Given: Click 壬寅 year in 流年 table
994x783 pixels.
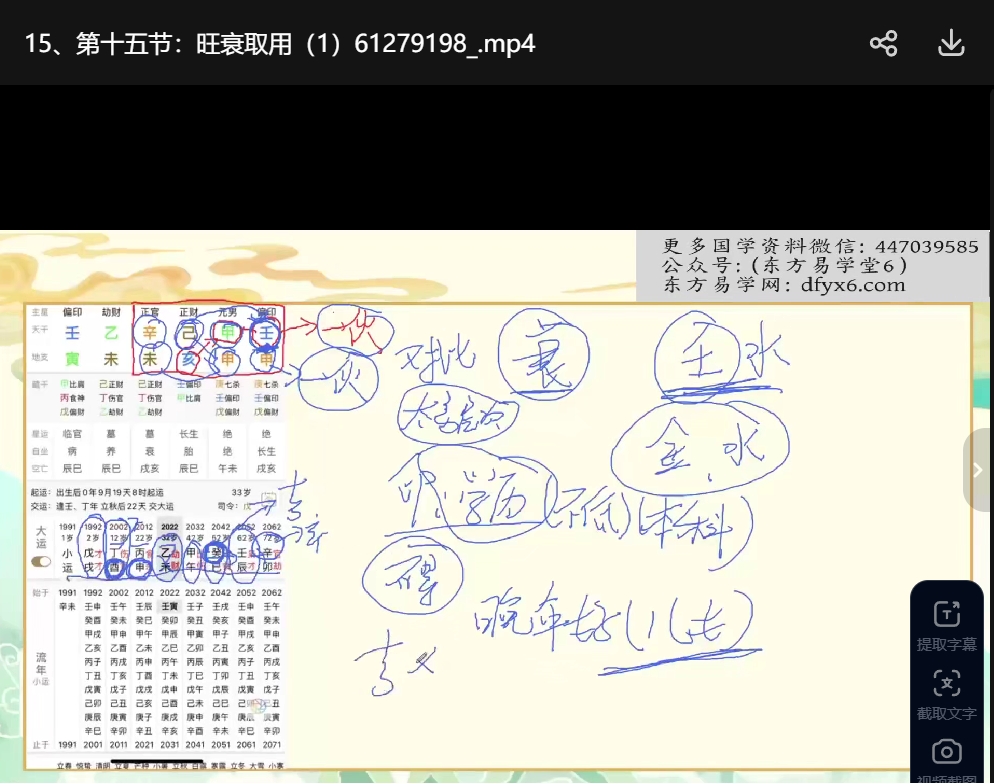Looking at the screenshot, I should (169, 606).
